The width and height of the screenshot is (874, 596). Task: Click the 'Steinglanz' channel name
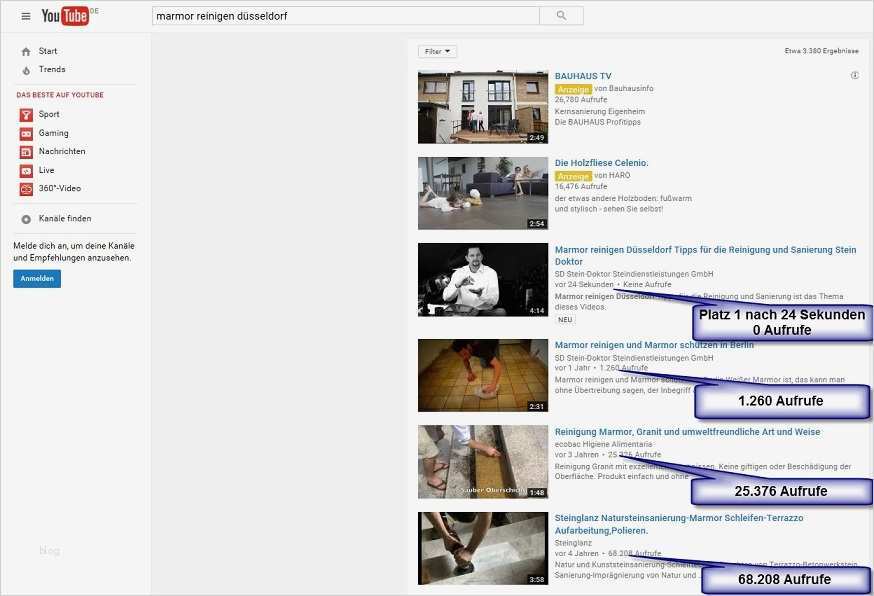point(573,542)
